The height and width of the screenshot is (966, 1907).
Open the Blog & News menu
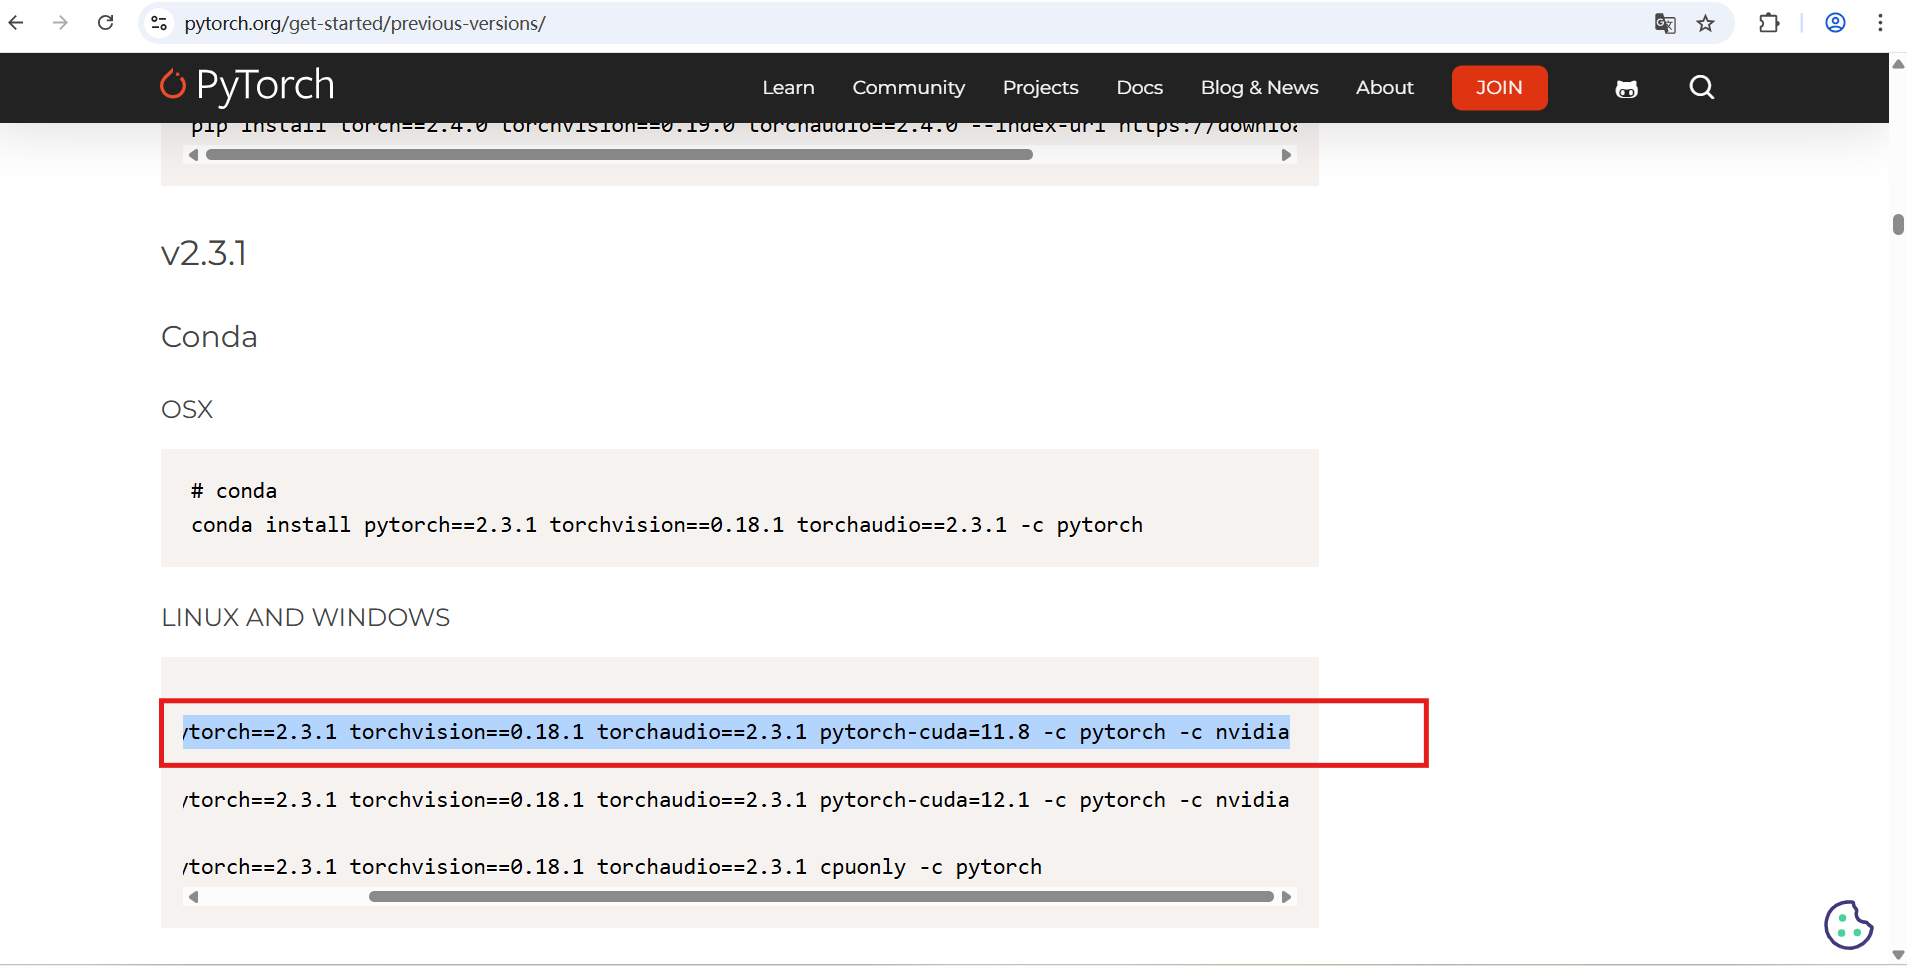(1260, 88)
